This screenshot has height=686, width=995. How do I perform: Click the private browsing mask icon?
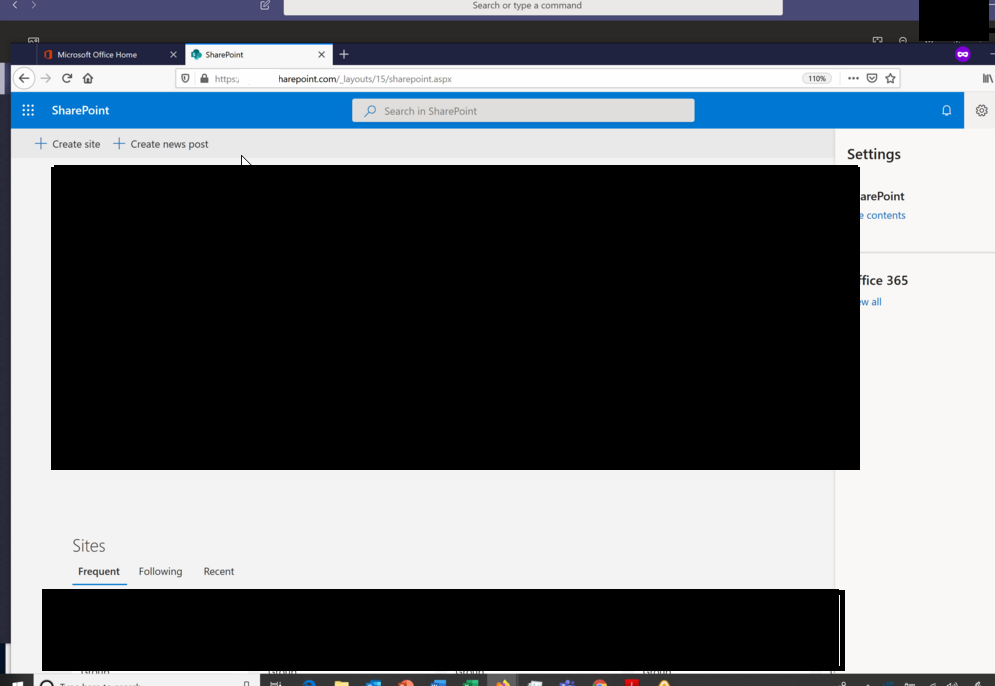click(963, 54)
